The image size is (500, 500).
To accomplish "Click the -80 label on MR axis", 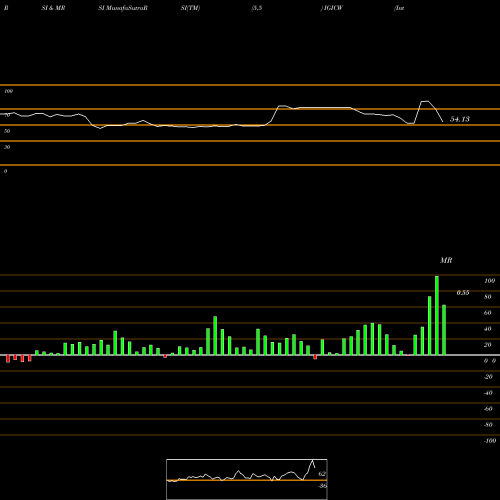I will 488,425.
